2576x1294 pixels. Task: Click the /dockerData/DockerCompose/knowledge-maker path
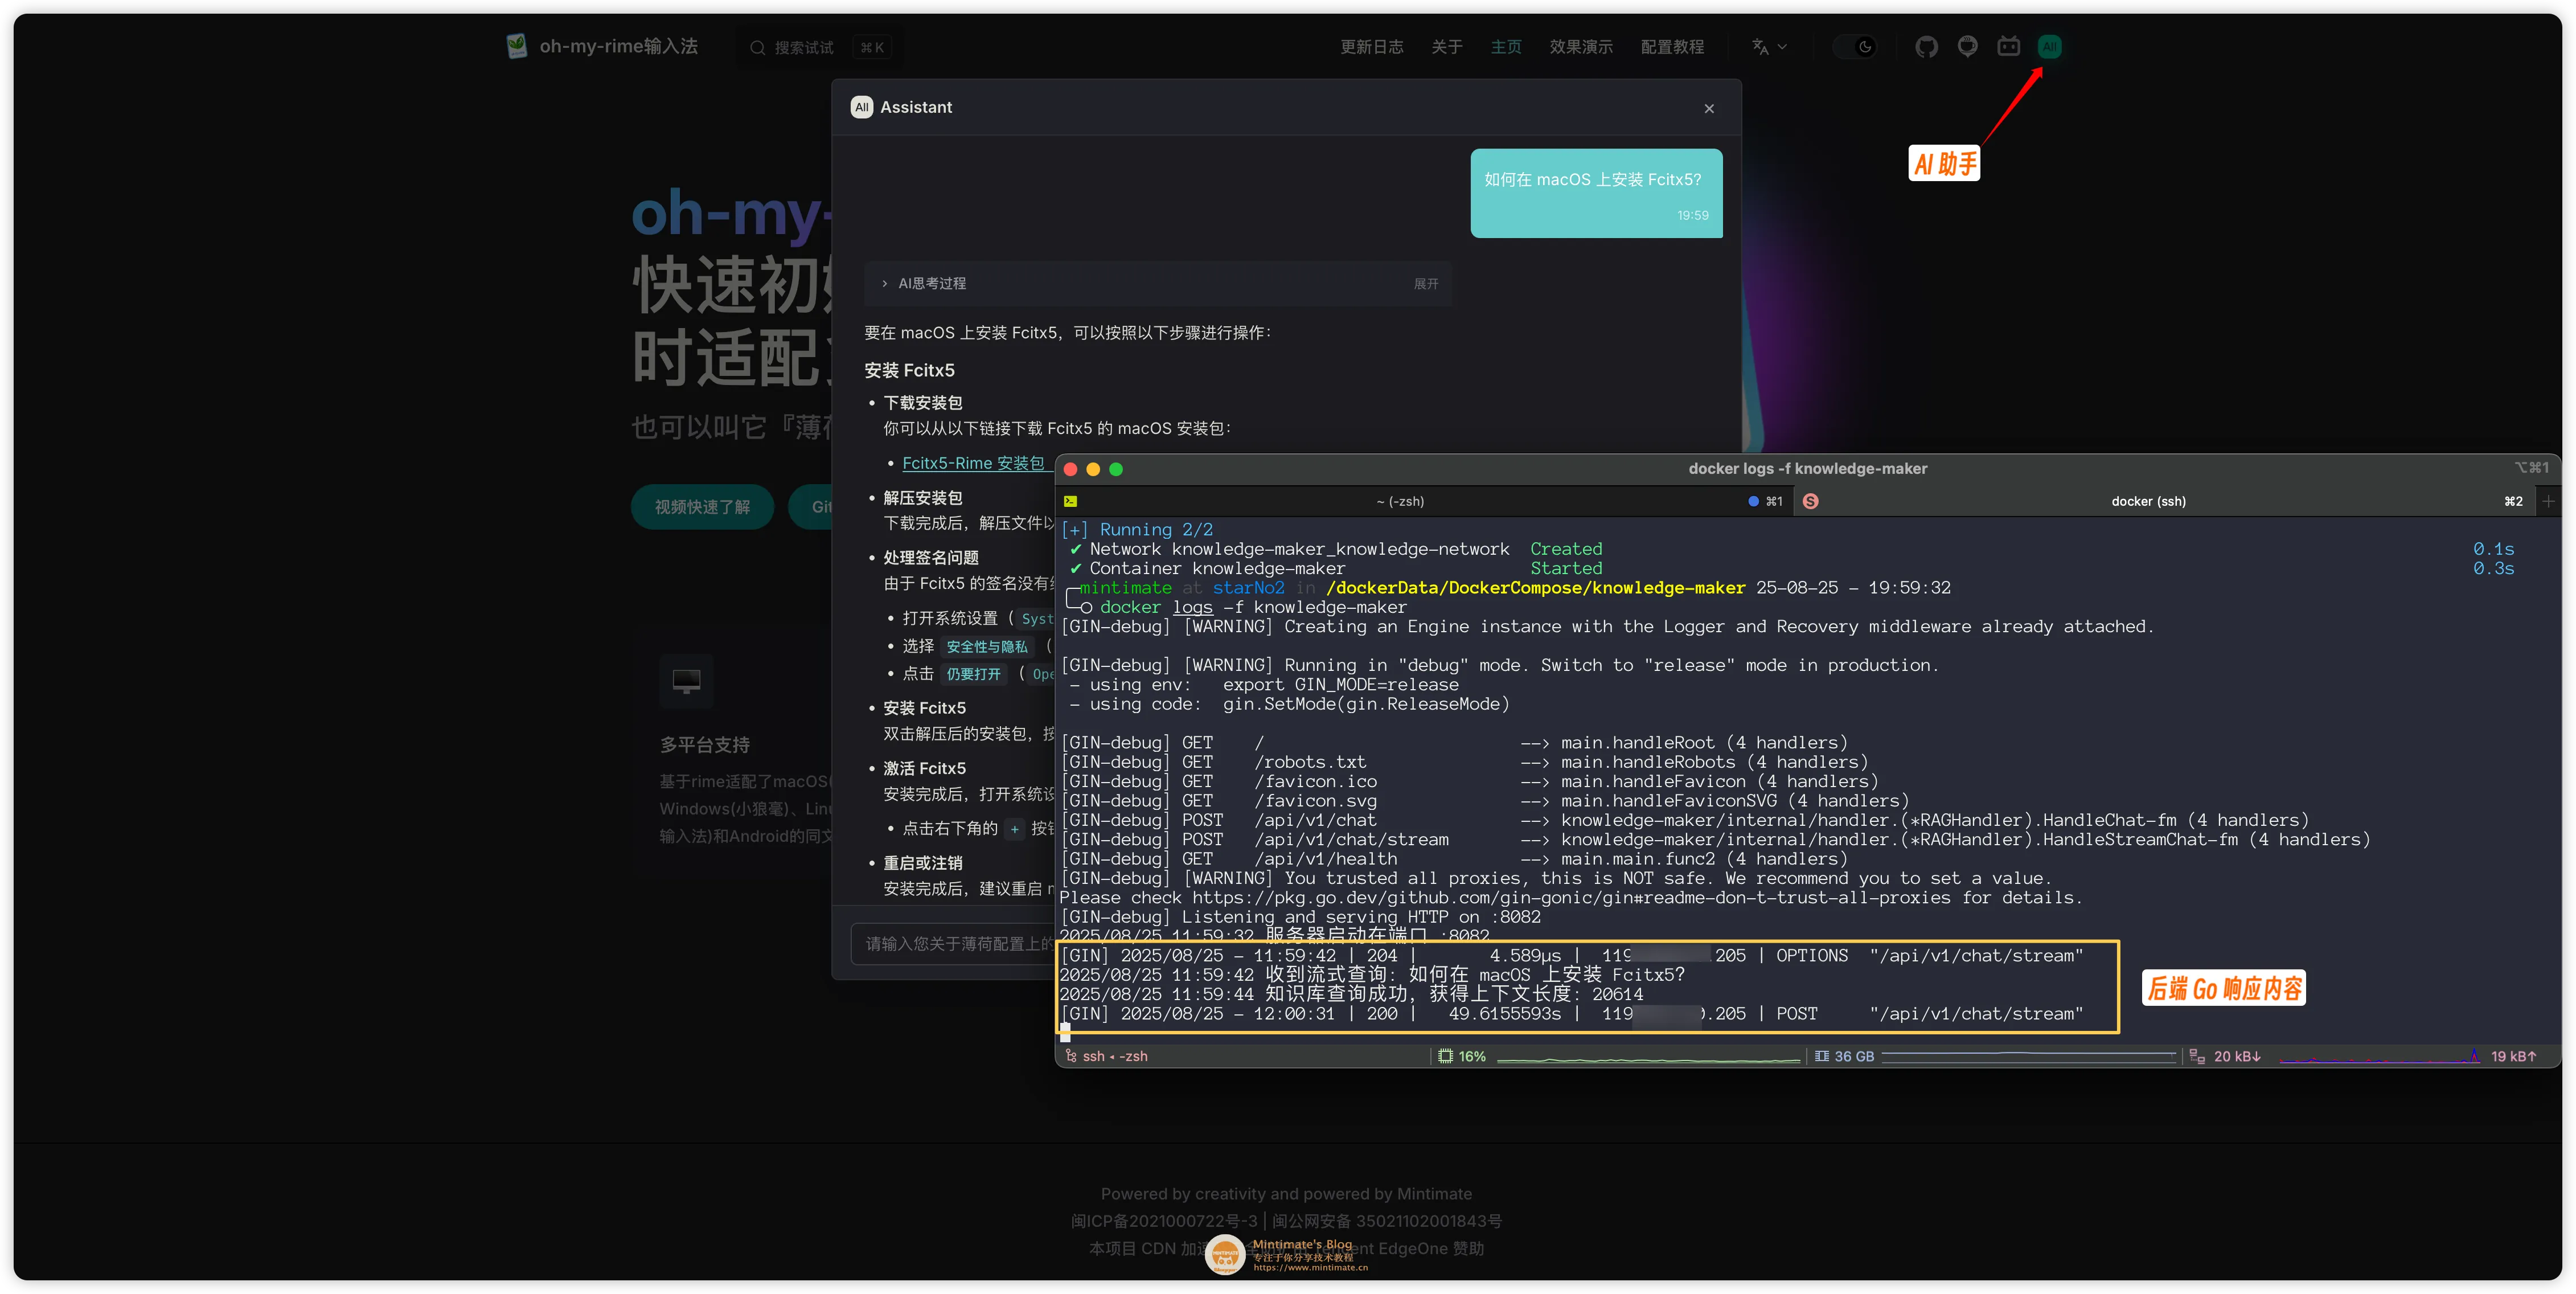coord(1535,587)
